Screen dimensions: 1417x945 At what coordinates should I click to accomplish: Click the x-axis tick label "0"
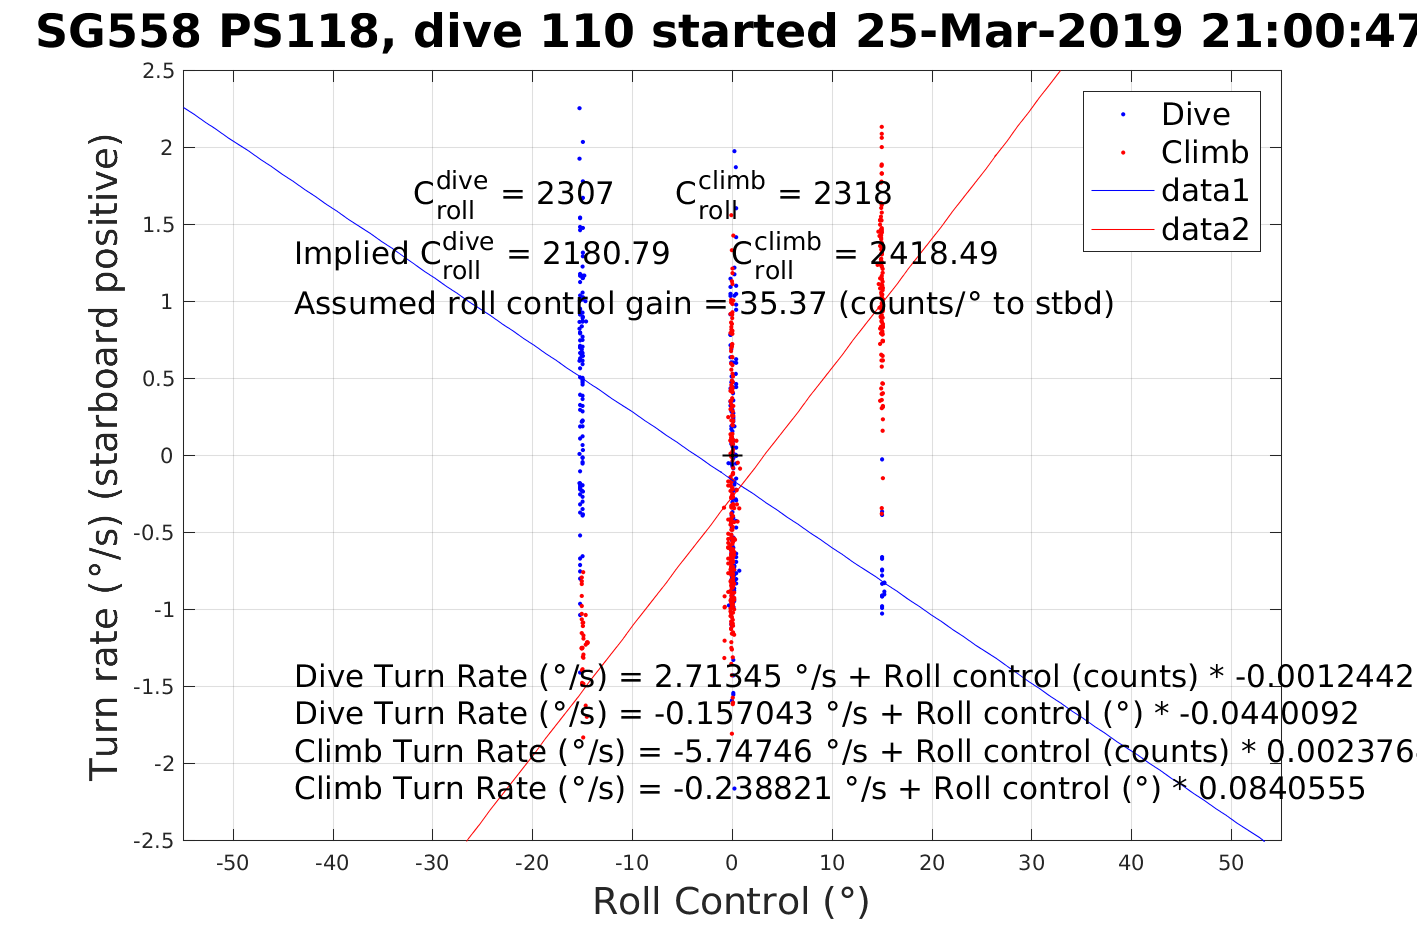click(x=732, y=863)
